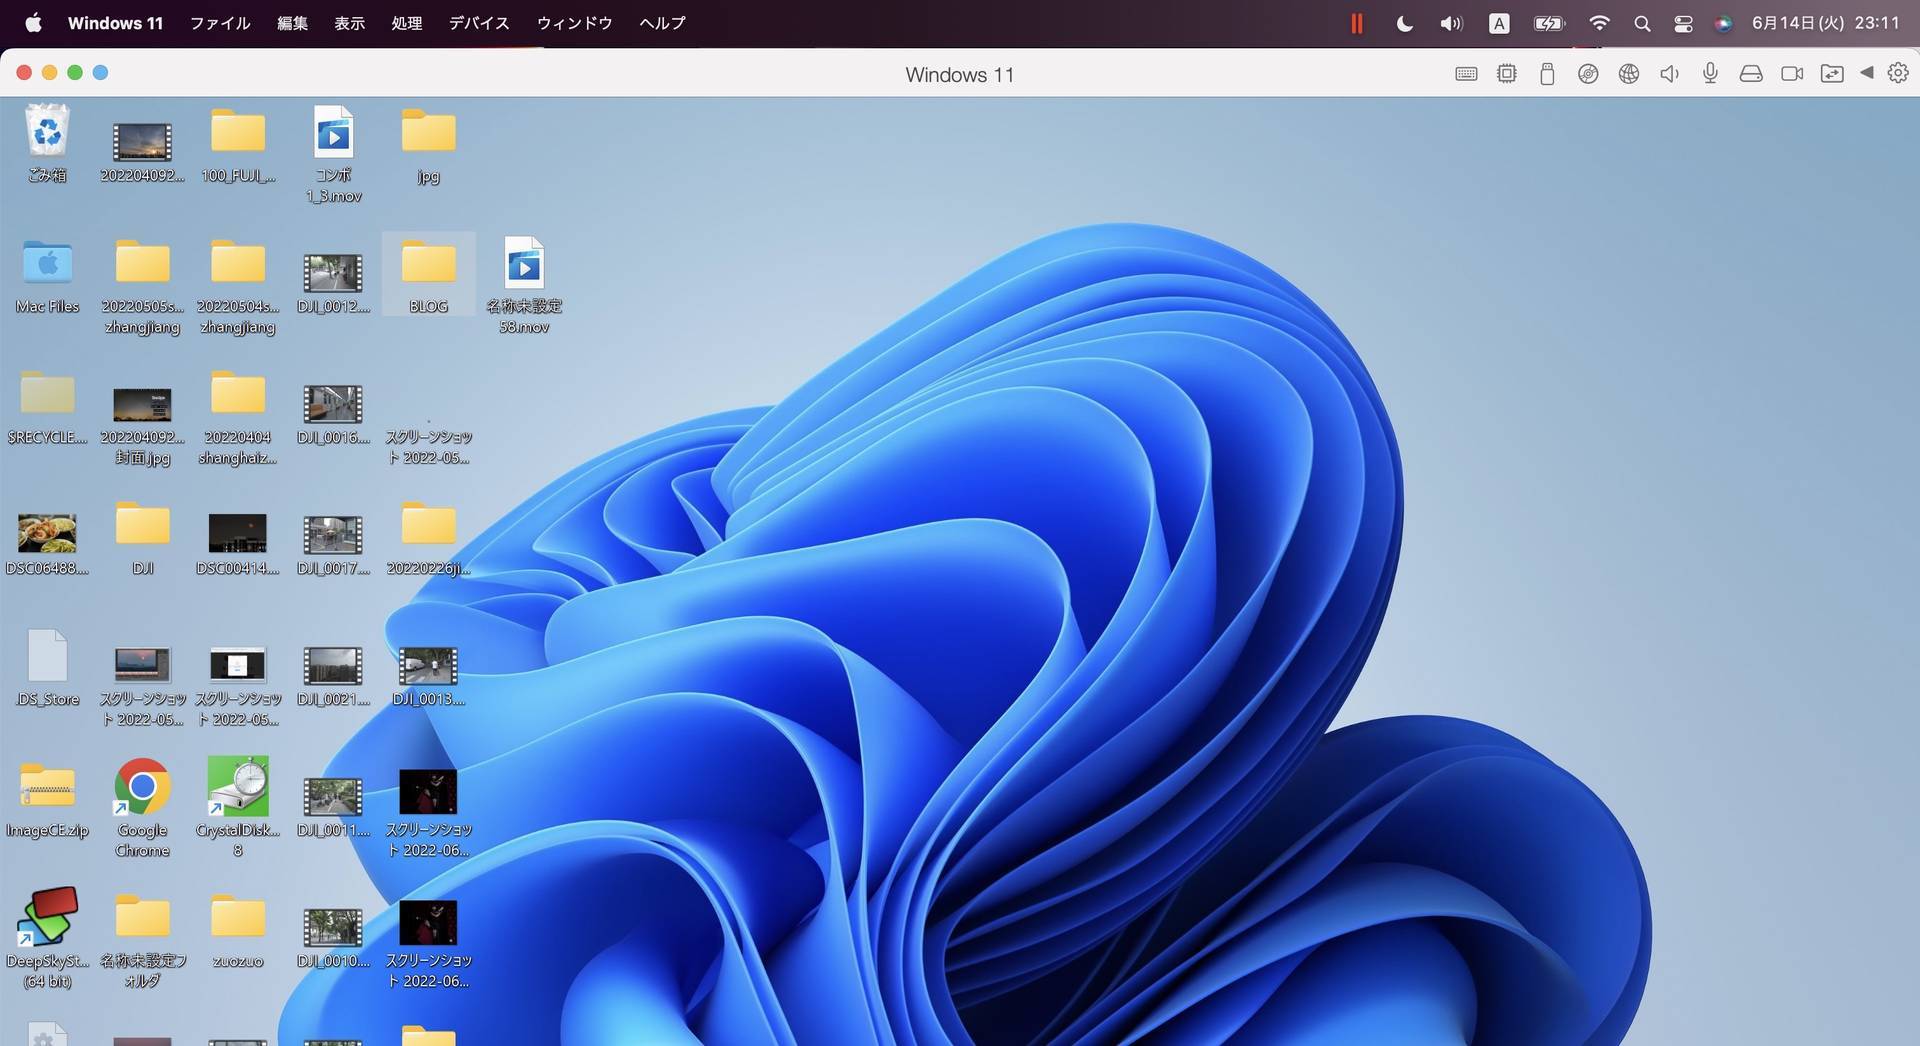Select the 20220404 shanghaiz folder

pyautogui.click(x=238, y=418)
